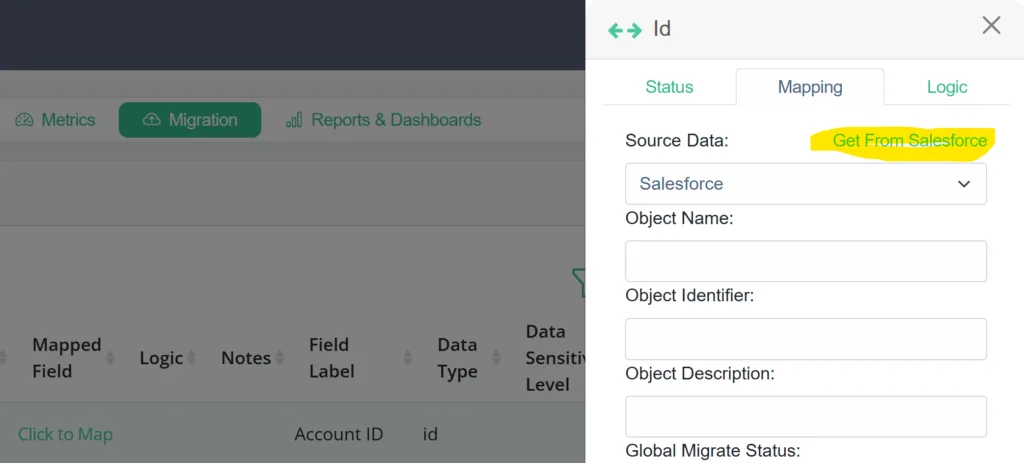Click the Reports bar chart icon
The image size is (1024, 463).
294,120
